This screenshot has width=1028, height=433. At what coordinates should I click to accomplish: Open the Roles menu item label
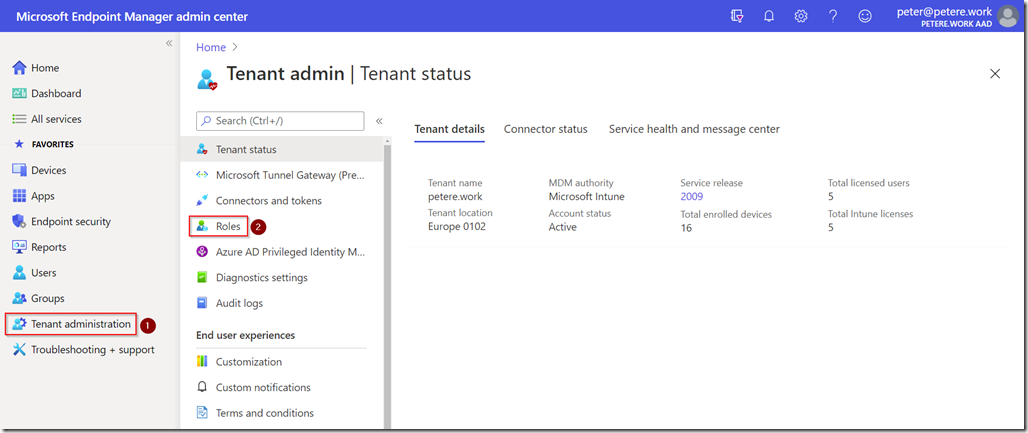pos(228,226)
